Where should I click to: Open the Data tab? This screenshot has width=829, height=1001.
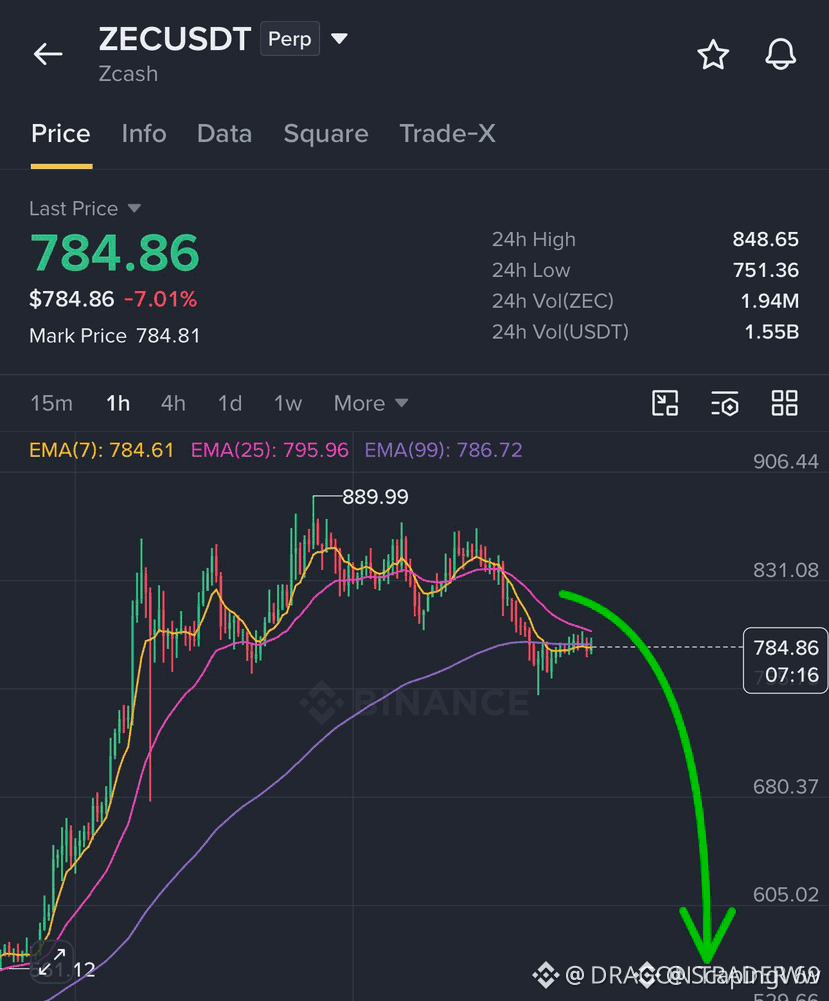(225, 133)
